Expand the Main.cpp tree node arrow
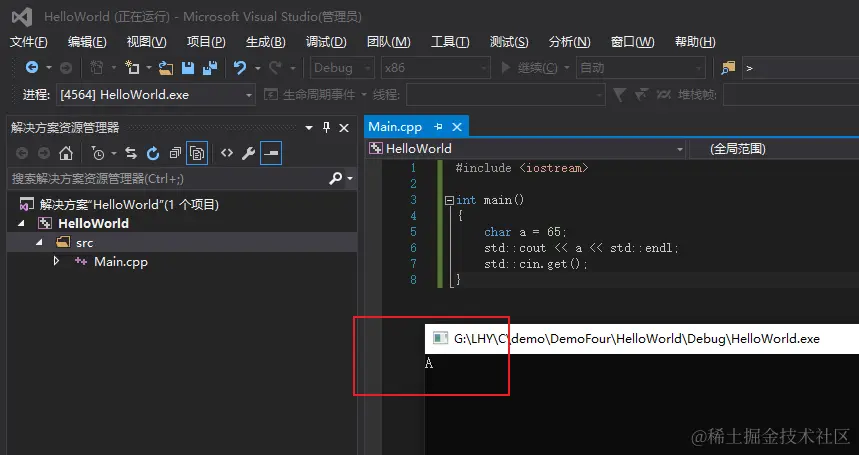This screenshot has width=859, height=455. point(56,261)
